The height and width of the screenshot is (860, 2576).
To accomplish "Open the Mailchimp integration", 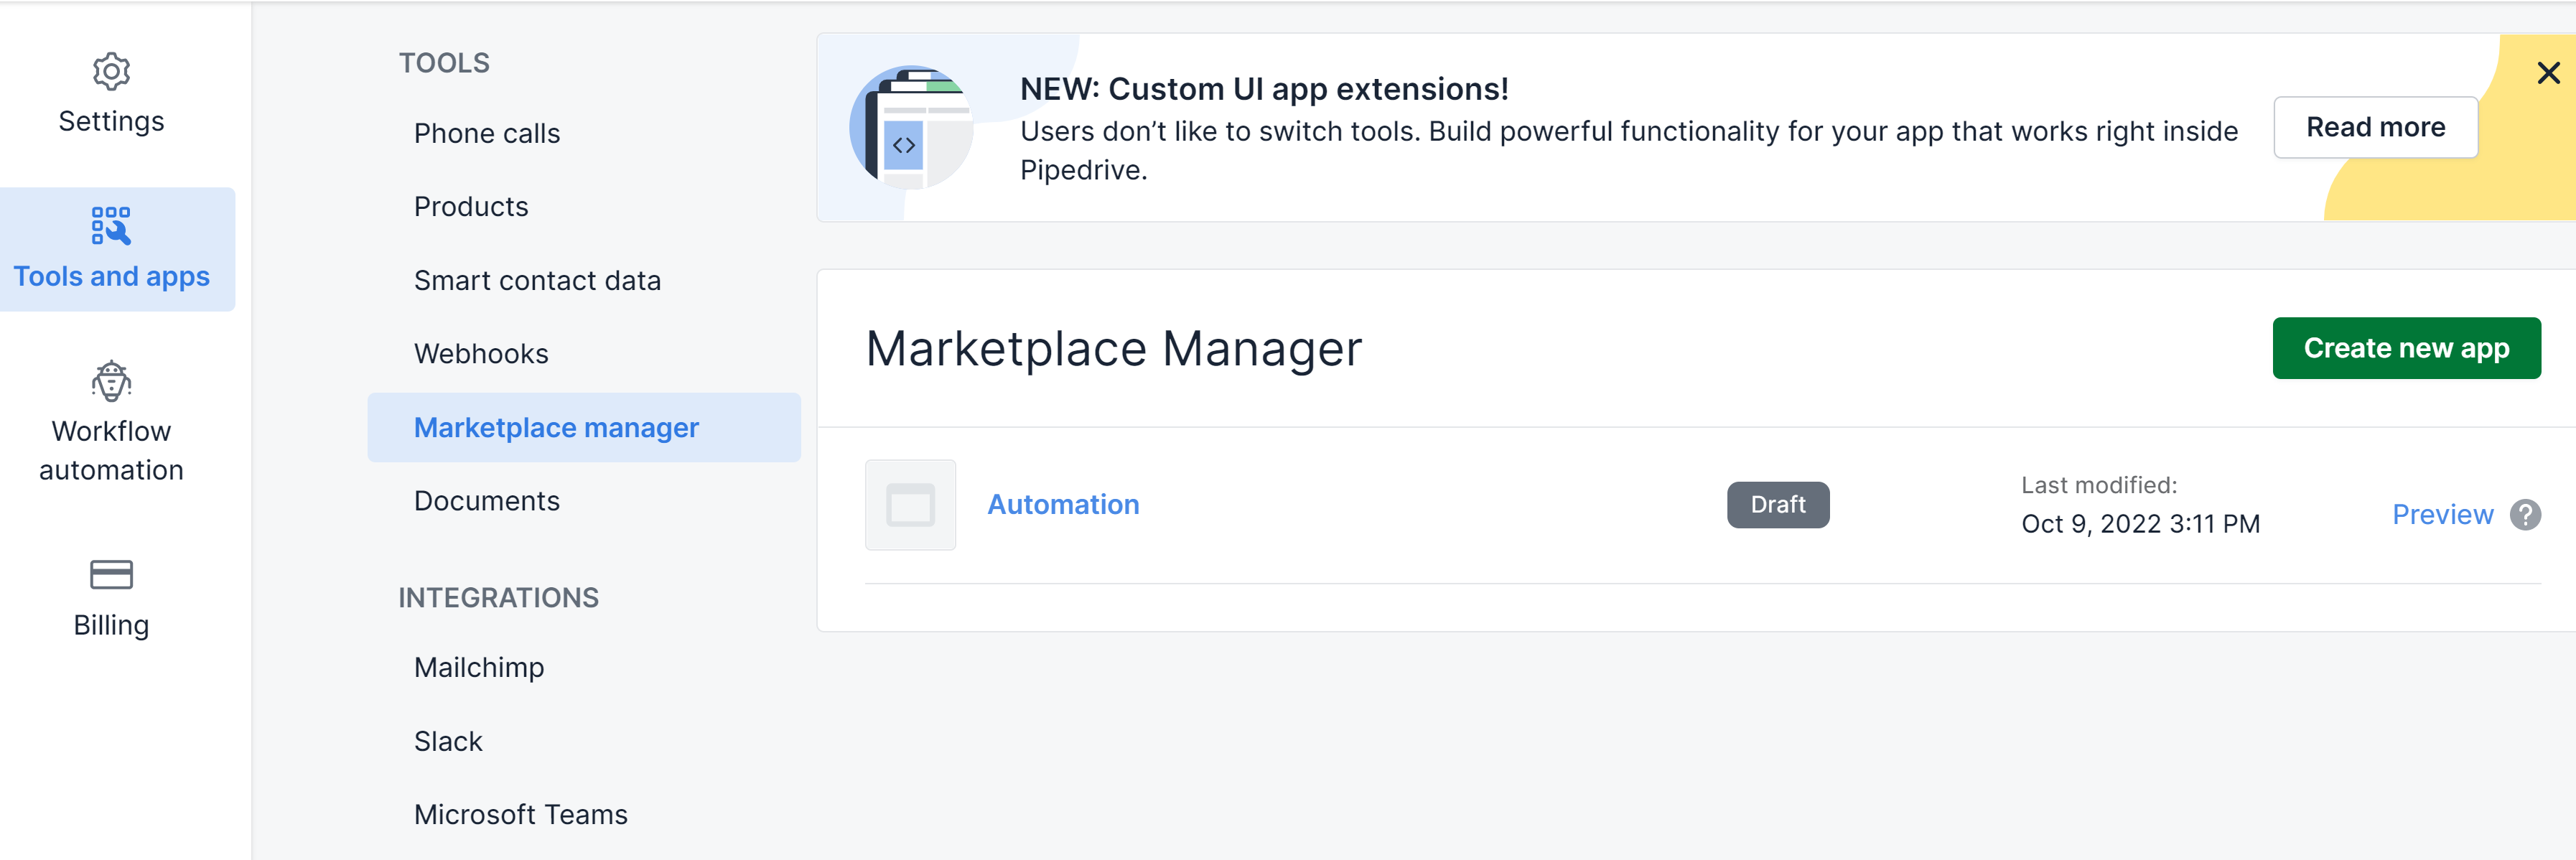I will pos(479,667).
